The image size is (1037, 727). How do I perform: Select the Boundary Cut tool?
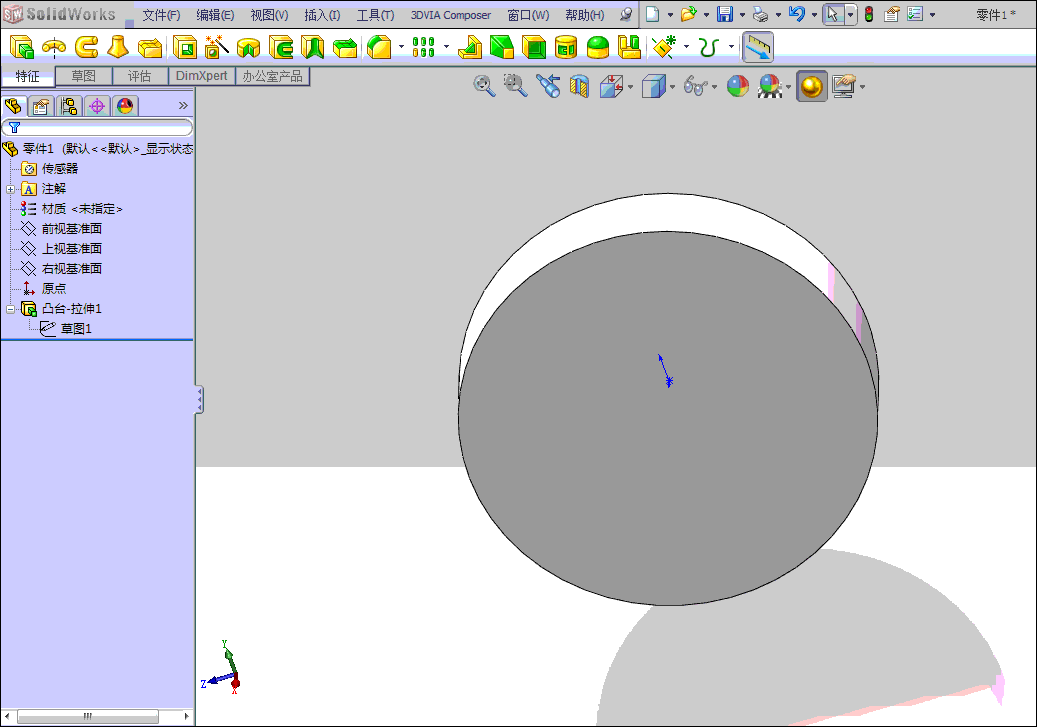pyautogui.click(x=345, y=47)
